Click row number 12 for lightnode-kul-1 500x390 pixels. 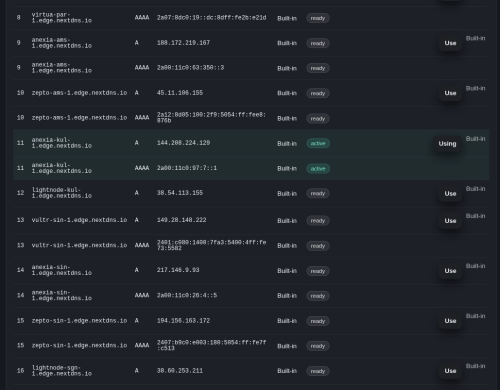point(20,193)
